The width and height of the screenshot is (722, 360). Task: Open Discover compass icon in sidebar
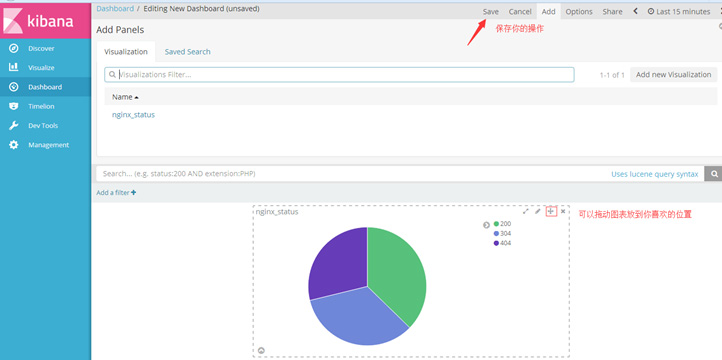(14, 48)
